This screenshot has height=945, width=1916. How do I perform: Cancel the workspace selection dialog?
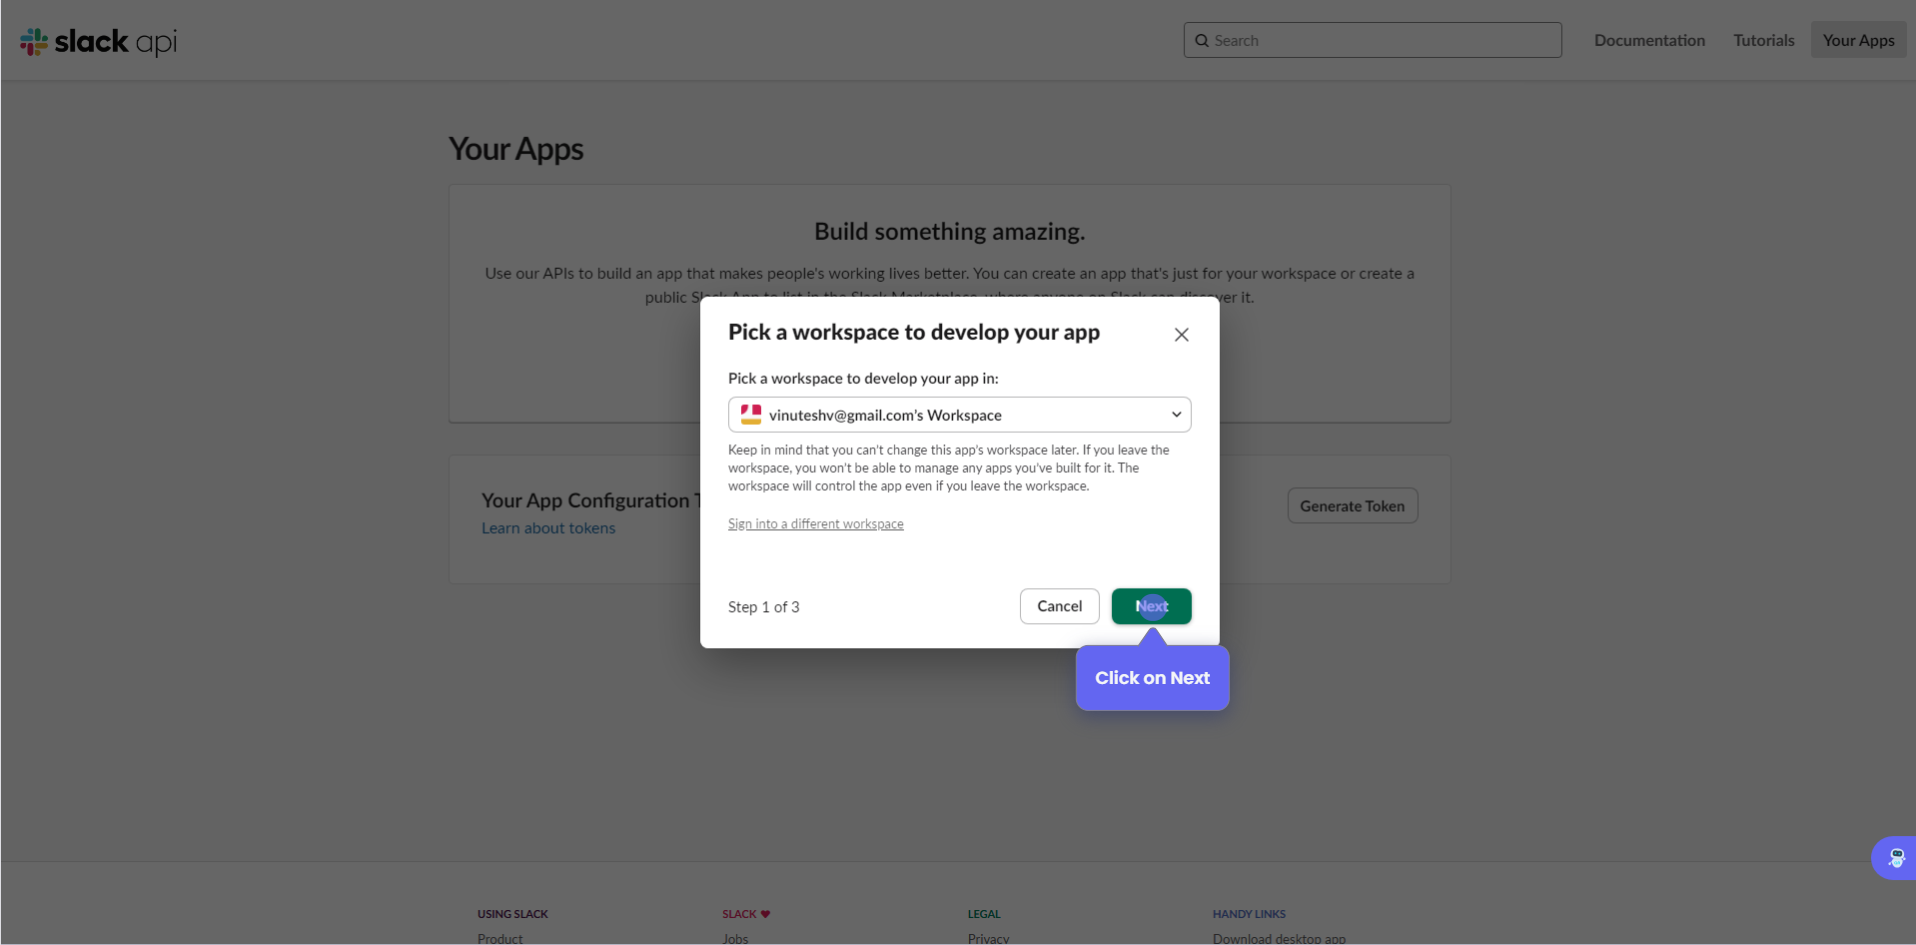click(x=1059, y=606)
